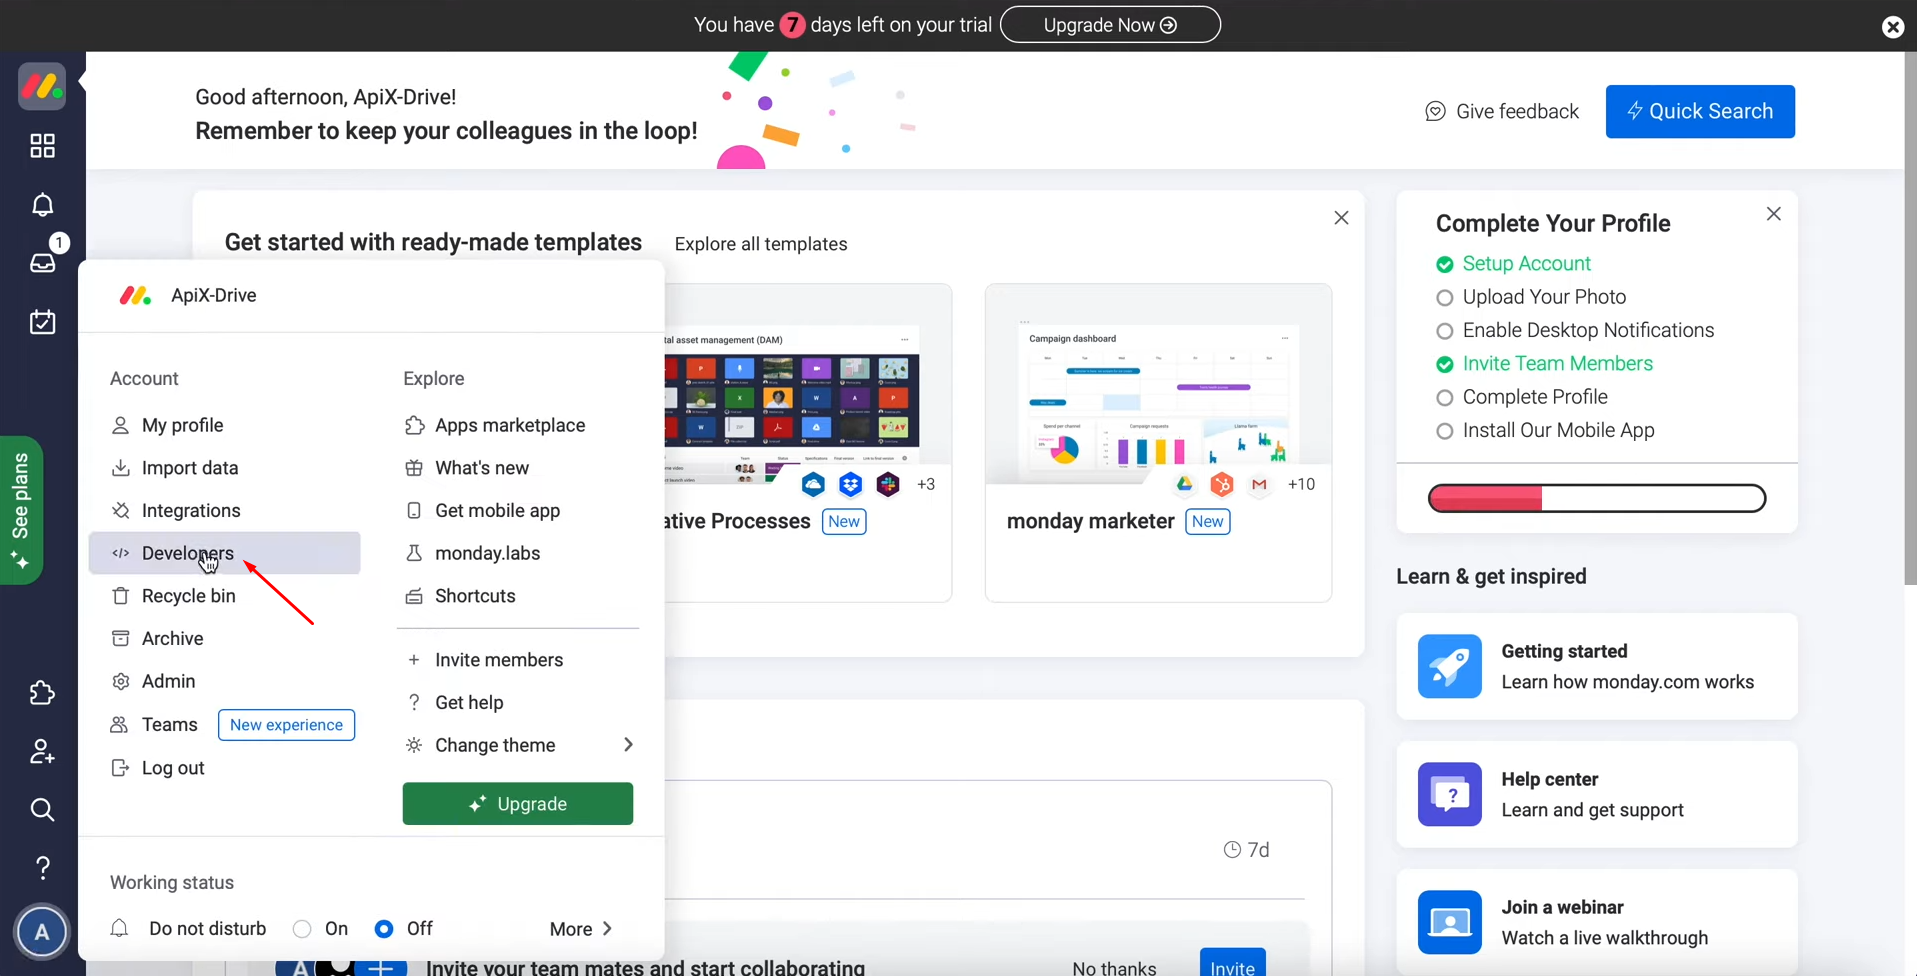Open Developers menu item
The width and height of the screenshot is (1917, 976).
pyautogui.click(x=224, y=553)
